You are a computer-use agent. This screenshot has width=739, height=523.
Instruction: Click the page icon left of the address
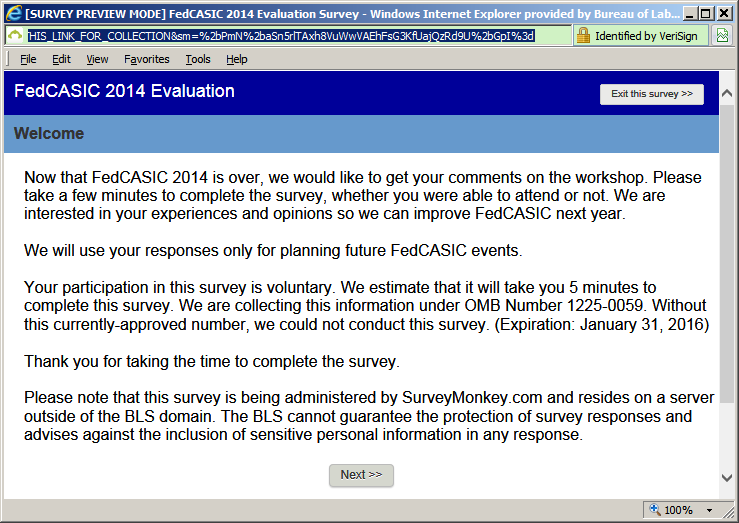(14, 35)
